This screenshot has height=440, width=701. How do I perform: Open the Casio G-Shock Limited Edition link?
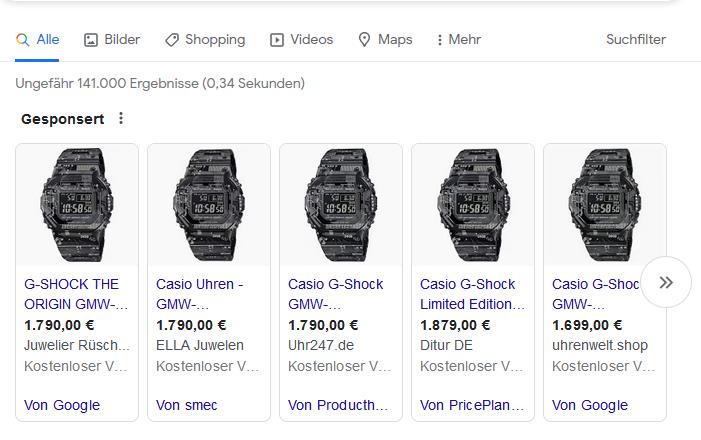tap(472, 294)
